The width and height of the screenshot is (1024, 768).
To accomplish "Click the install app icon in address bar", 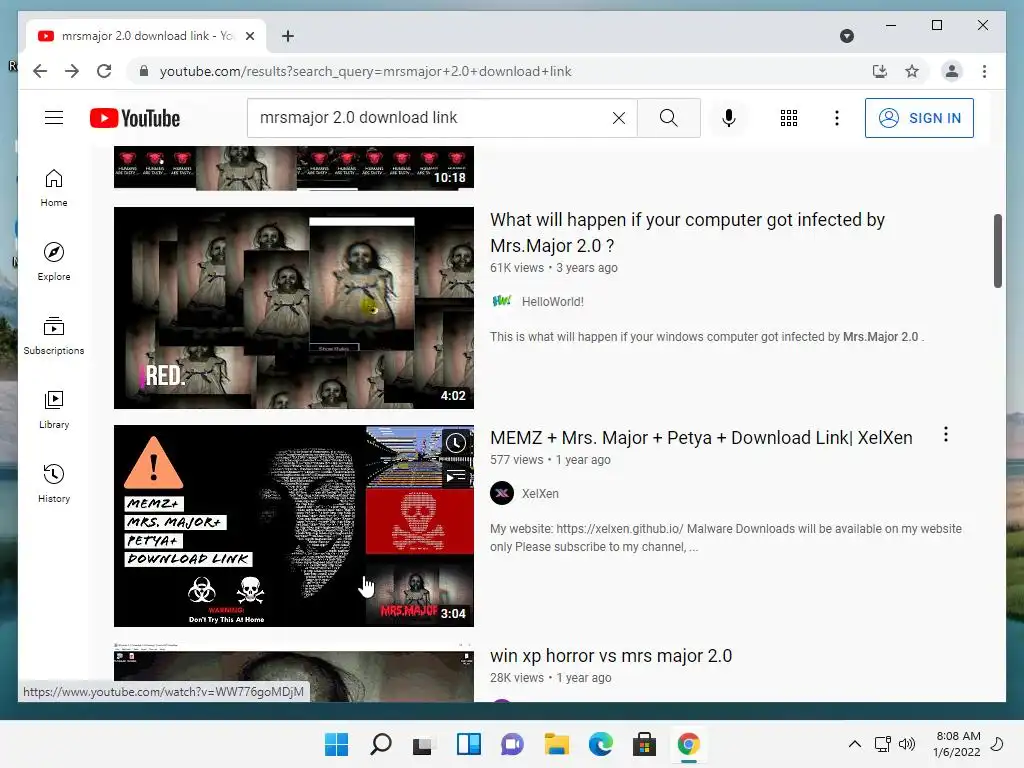I will coord(880,71).
